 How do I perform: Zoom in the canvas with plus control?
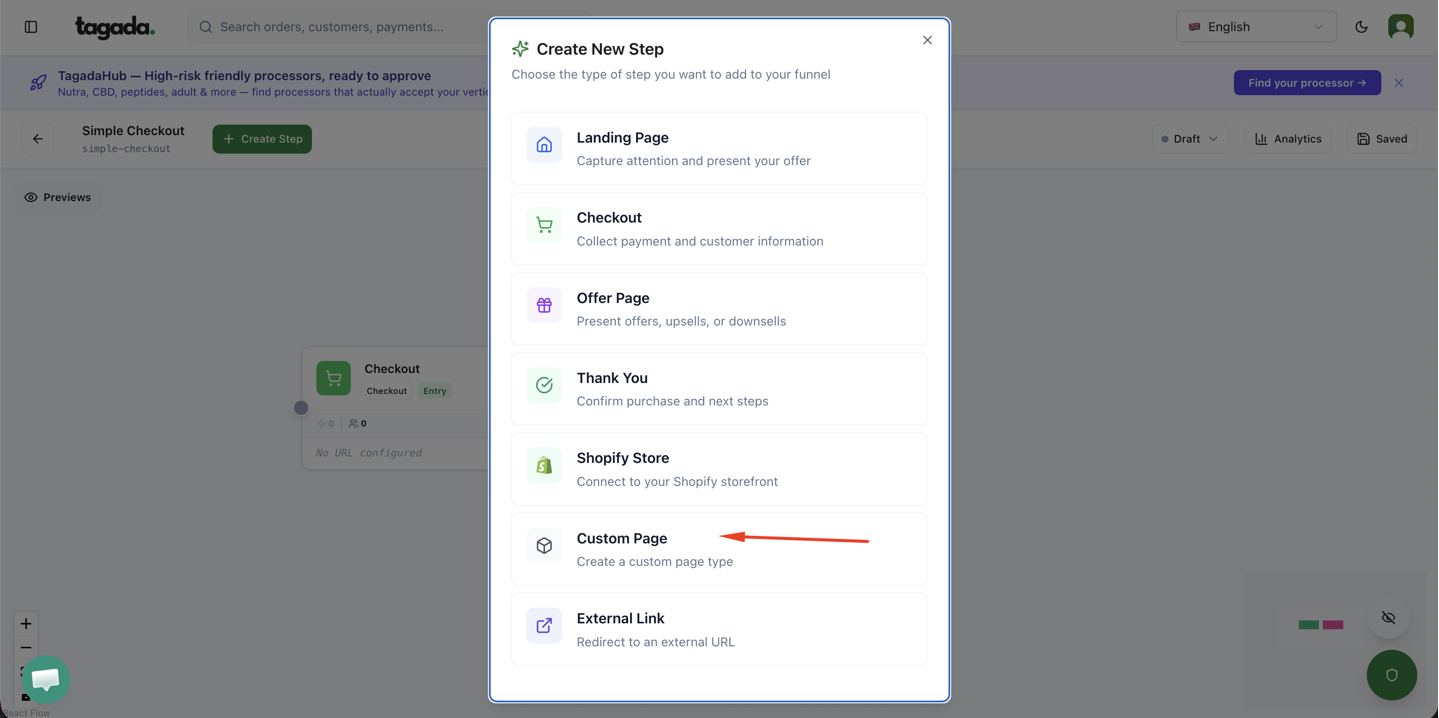pyautogui.click(x=26, y=624)
